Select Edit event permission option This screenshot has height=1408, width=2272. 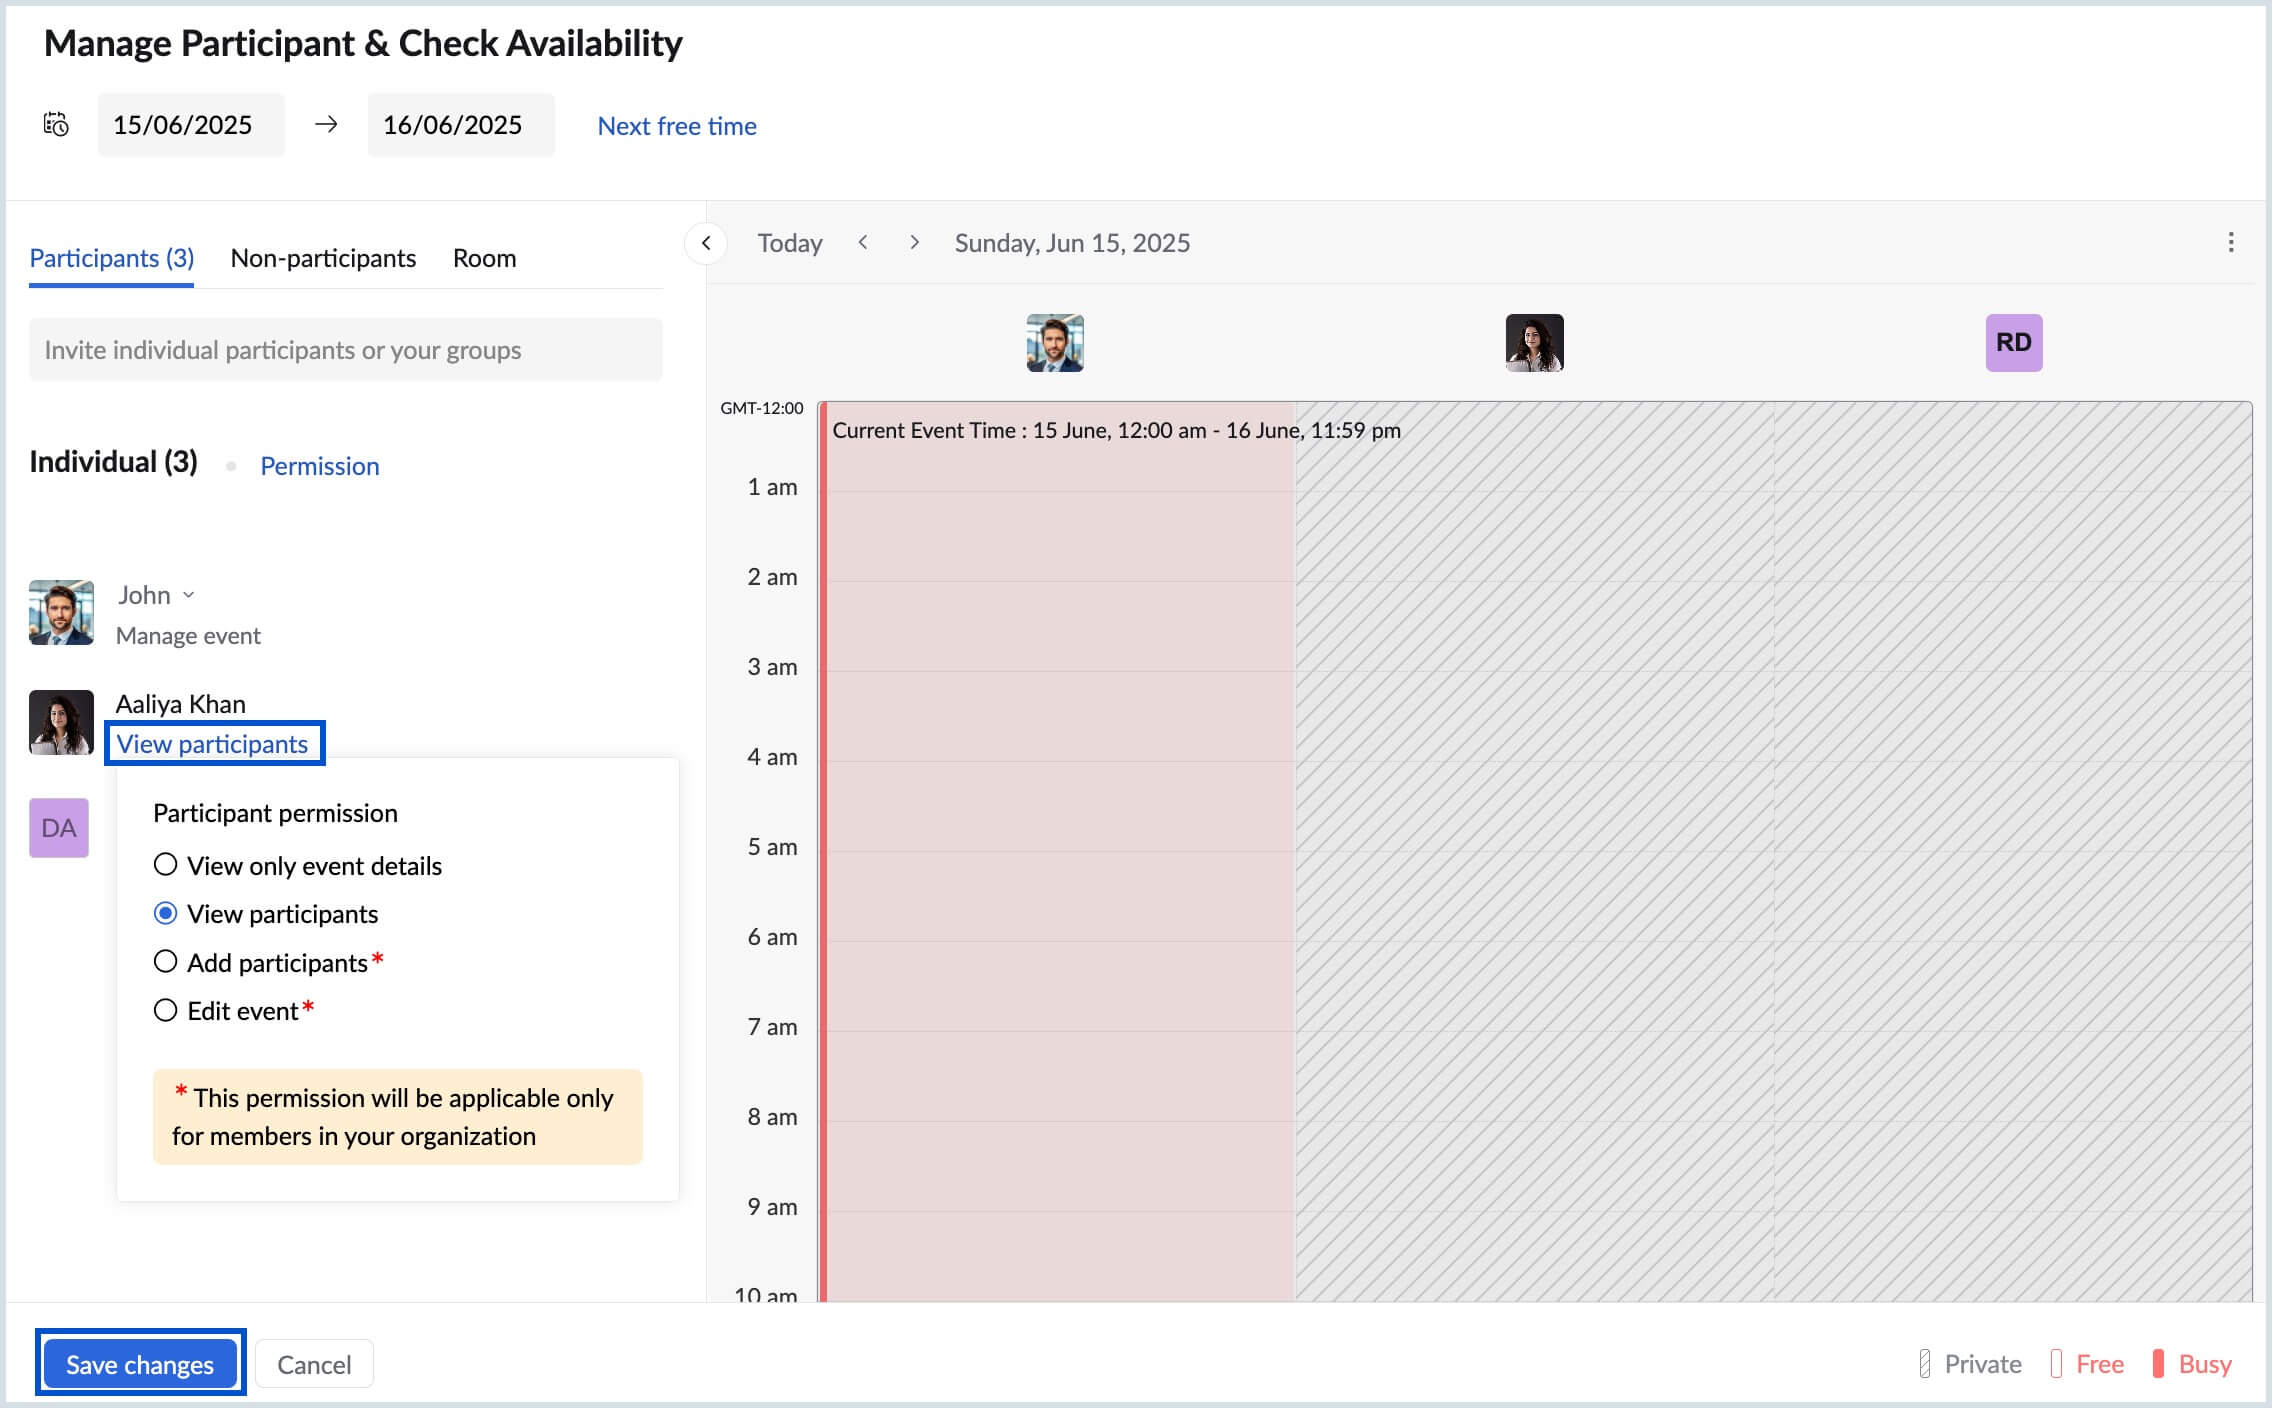pyautogui.click(x=166, y=1010)
